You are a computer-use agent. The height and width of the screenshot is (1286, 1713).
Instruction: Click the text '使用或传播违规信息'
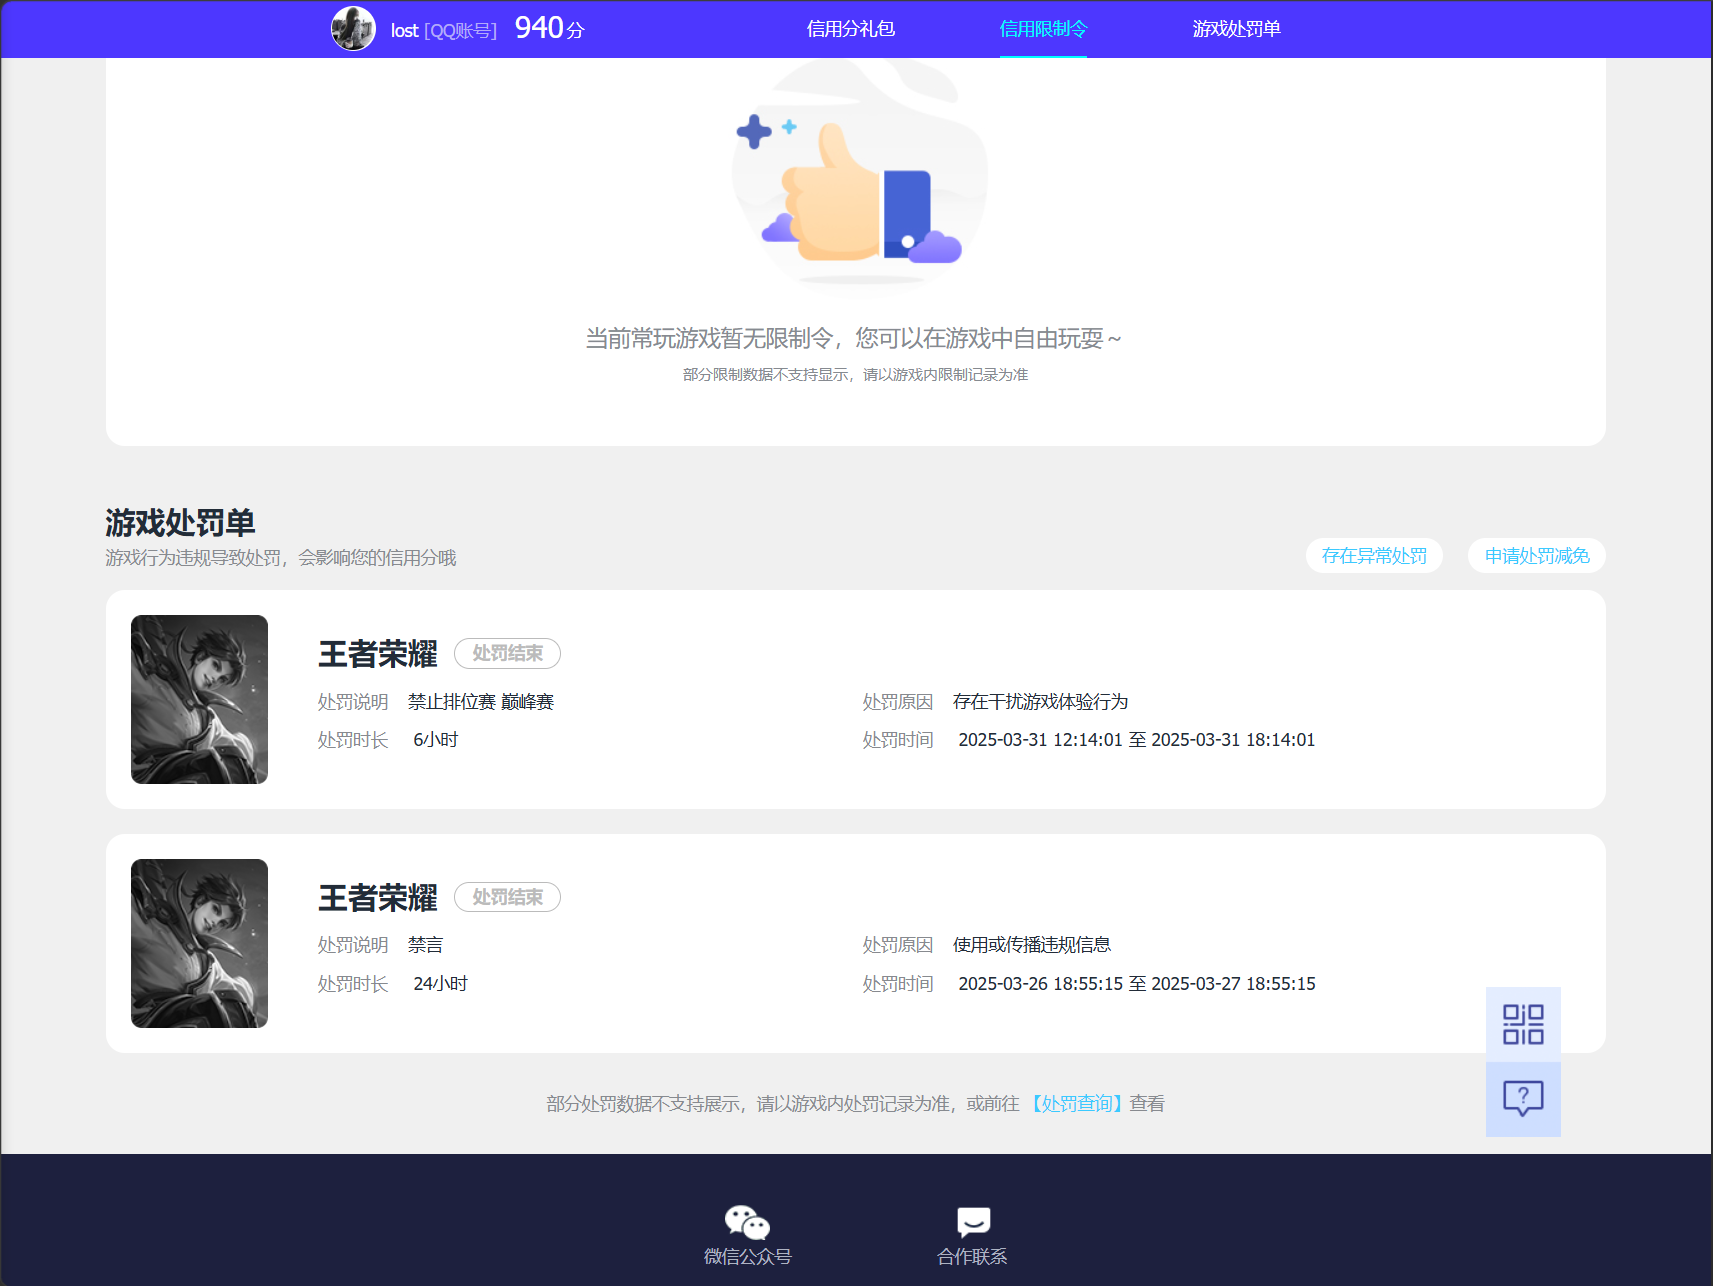[1031, 945]
